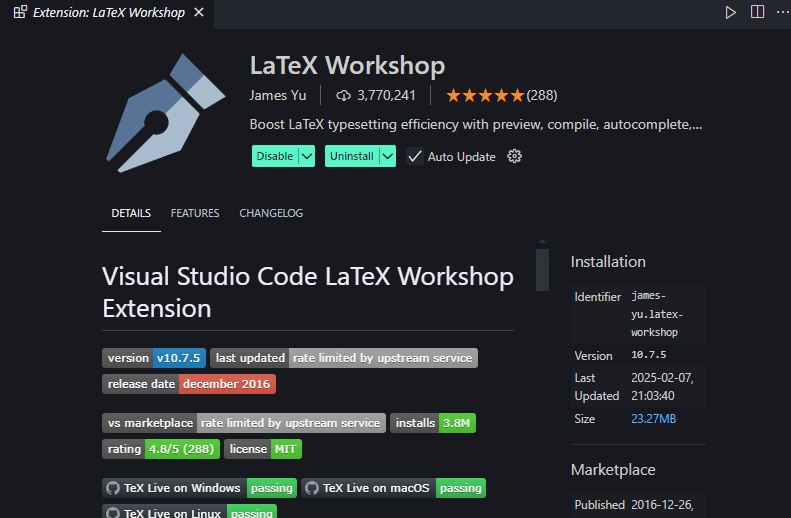Click the LaTeX Workshop pen nib logo
Viewport: 791px width, 518px height.
point(165,113)
